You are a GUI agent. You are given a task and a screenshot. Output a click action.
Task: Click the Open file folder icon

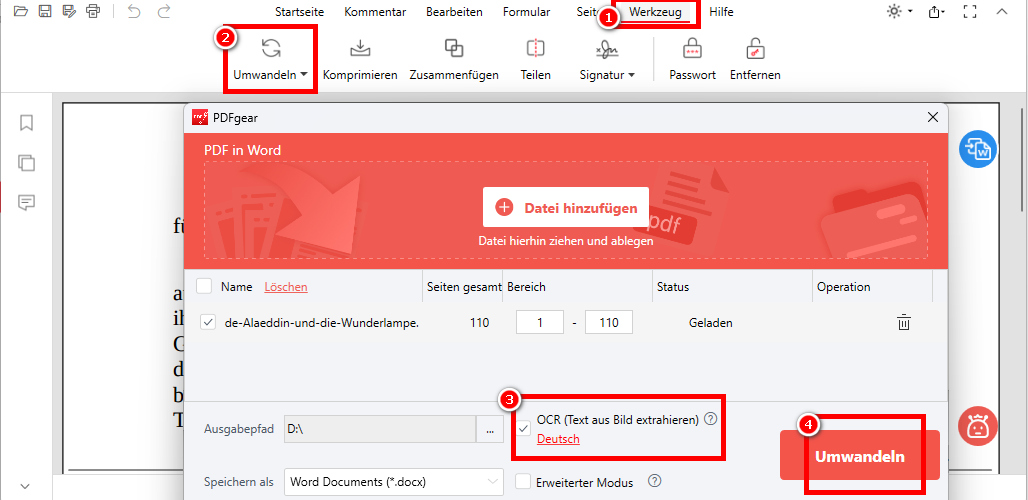click(x=21, y=11)
